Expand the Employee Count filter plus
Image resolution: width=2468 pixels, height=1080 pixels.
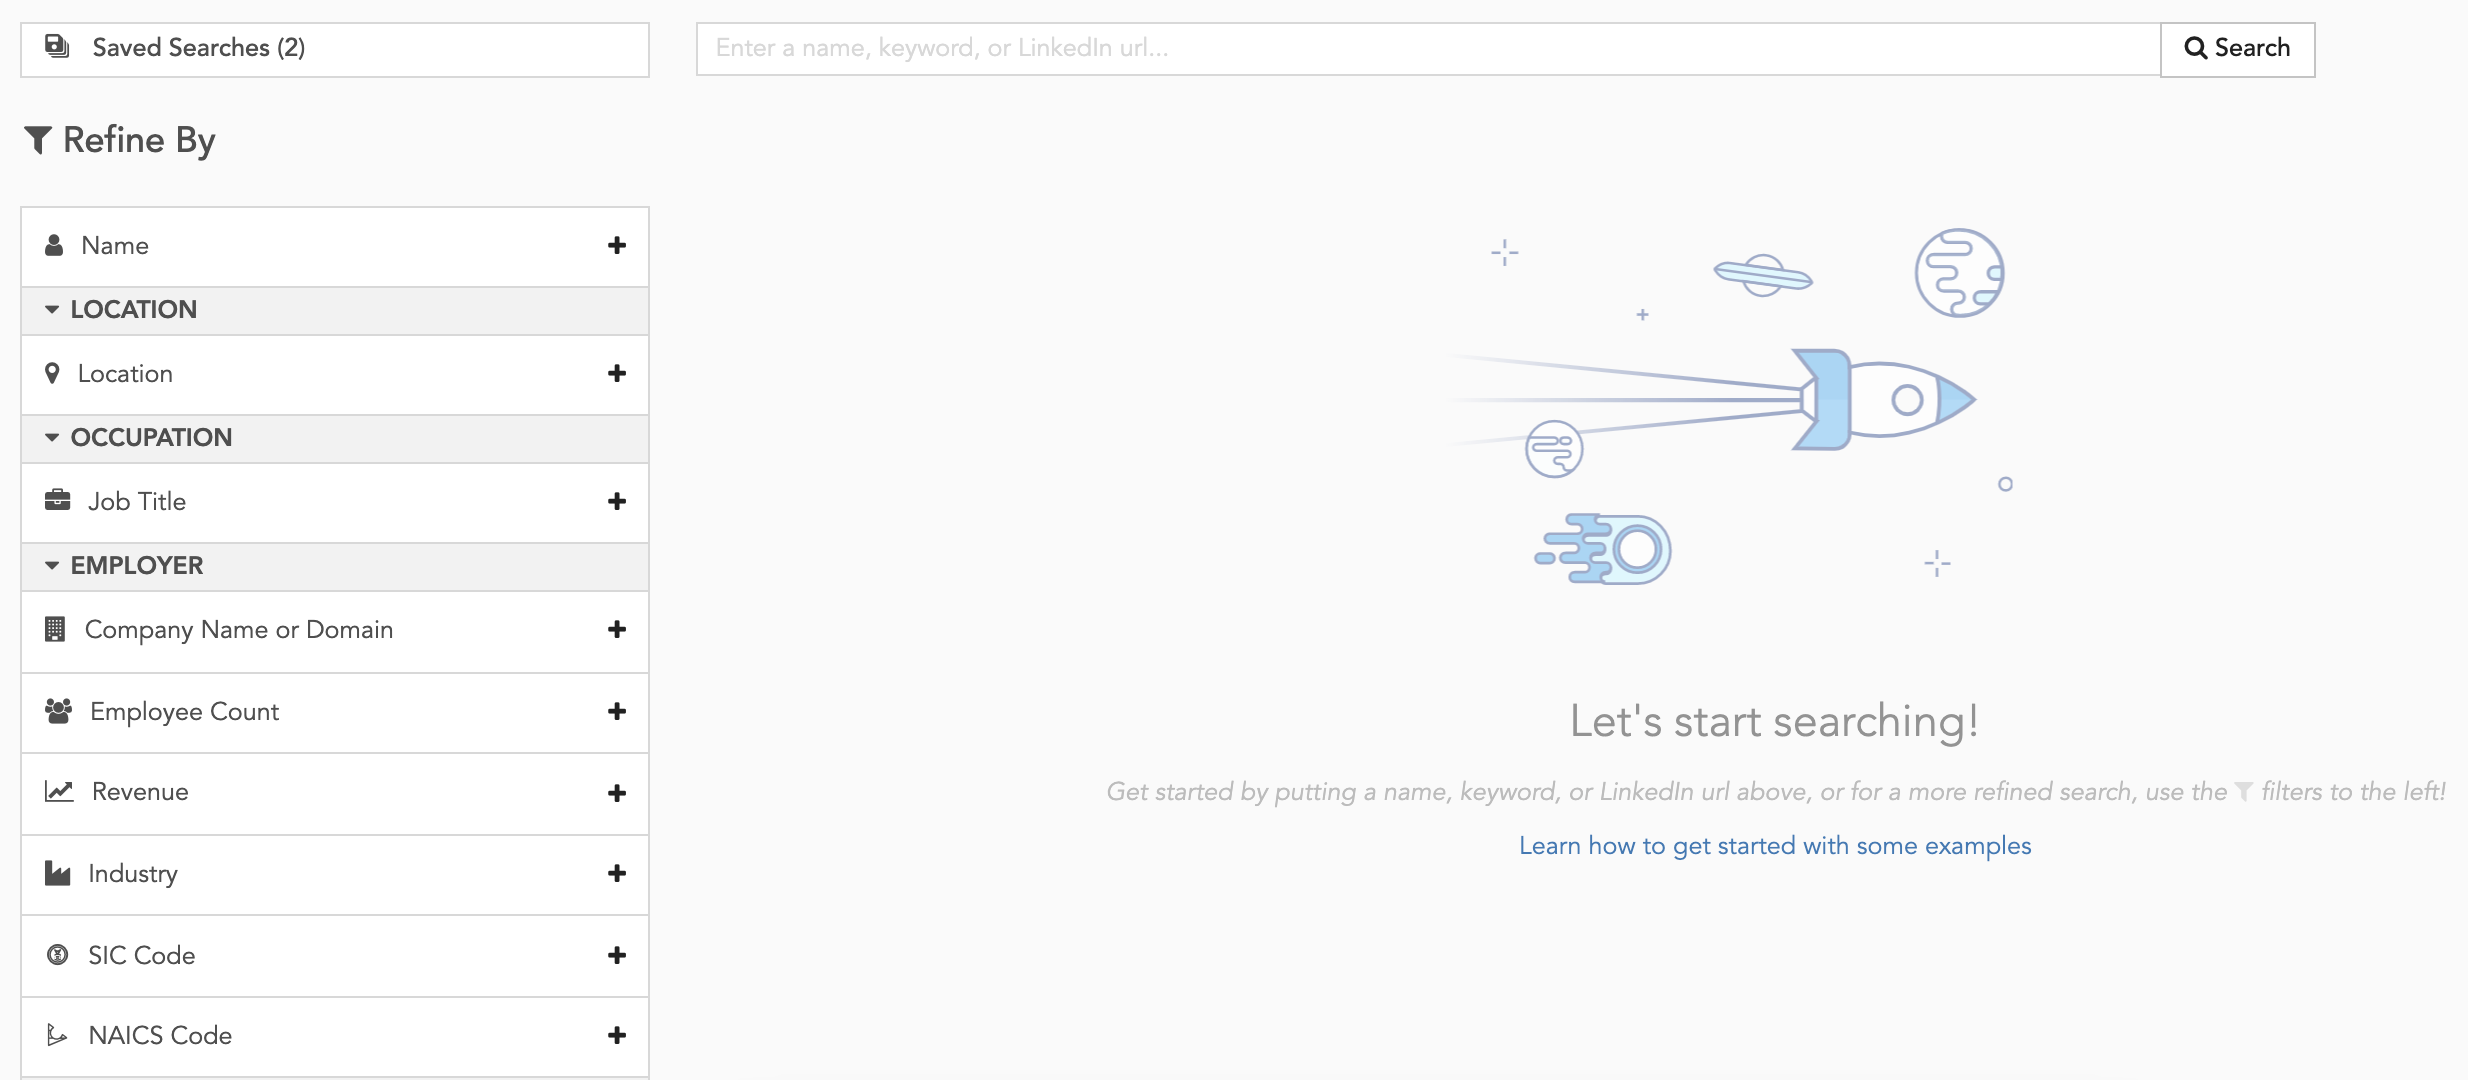tap(617, 711)
